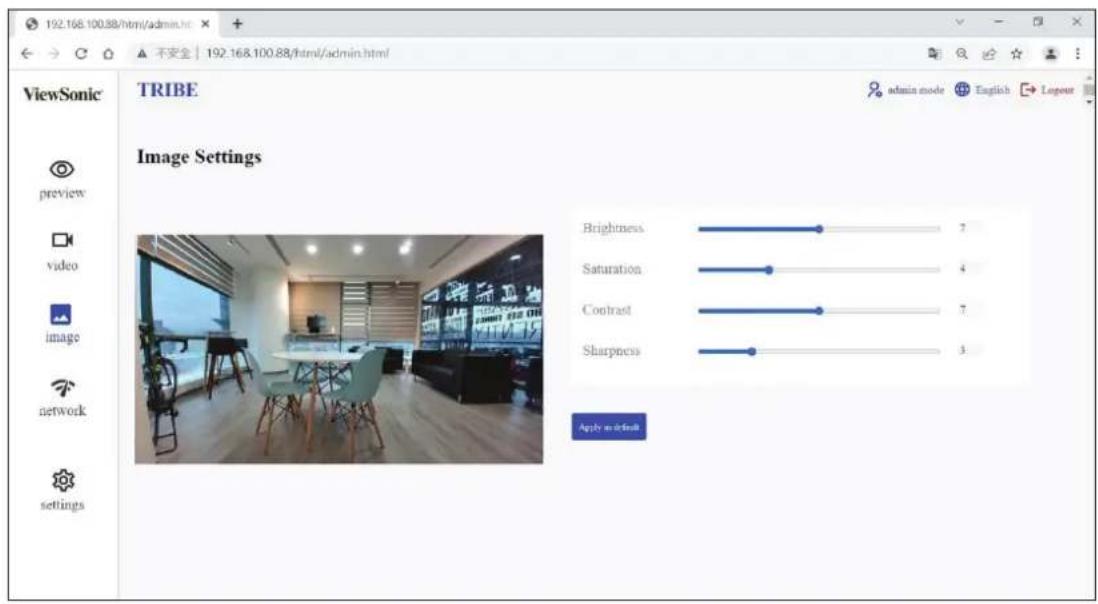Open a new browser tab with plus
Screen dimensions: 1098x604
[237, 23]
